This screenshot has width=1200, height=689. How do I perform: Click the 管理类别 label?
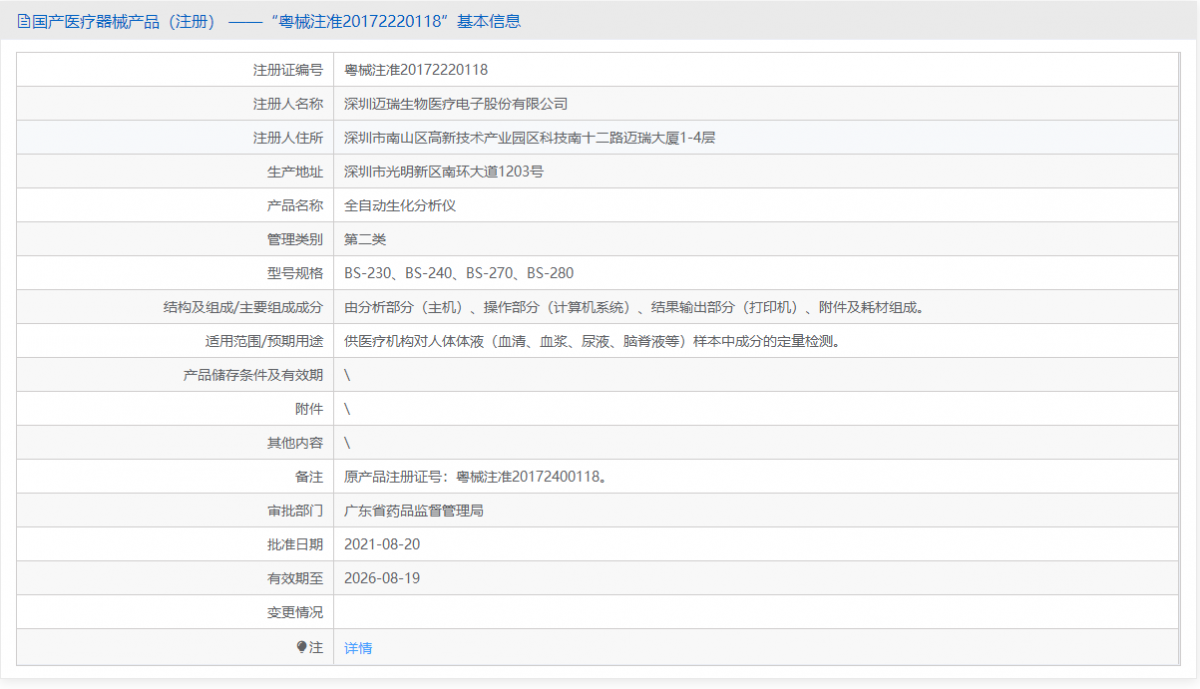click(295, 240)
